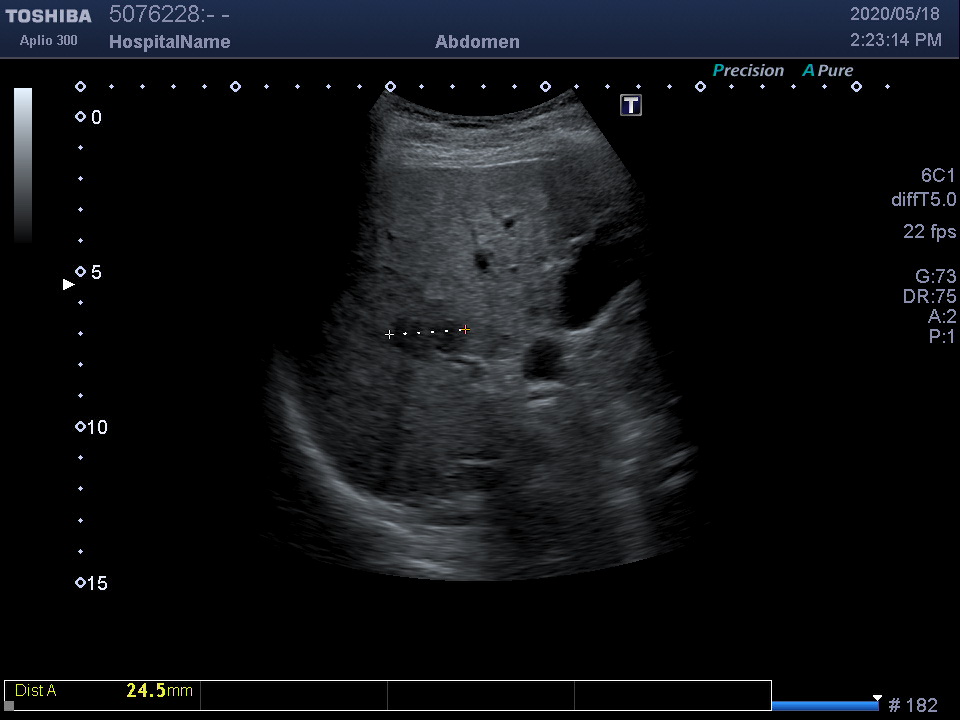Select the white caliper cross marker
Viewport: 960px width, 720px height.
389,334
